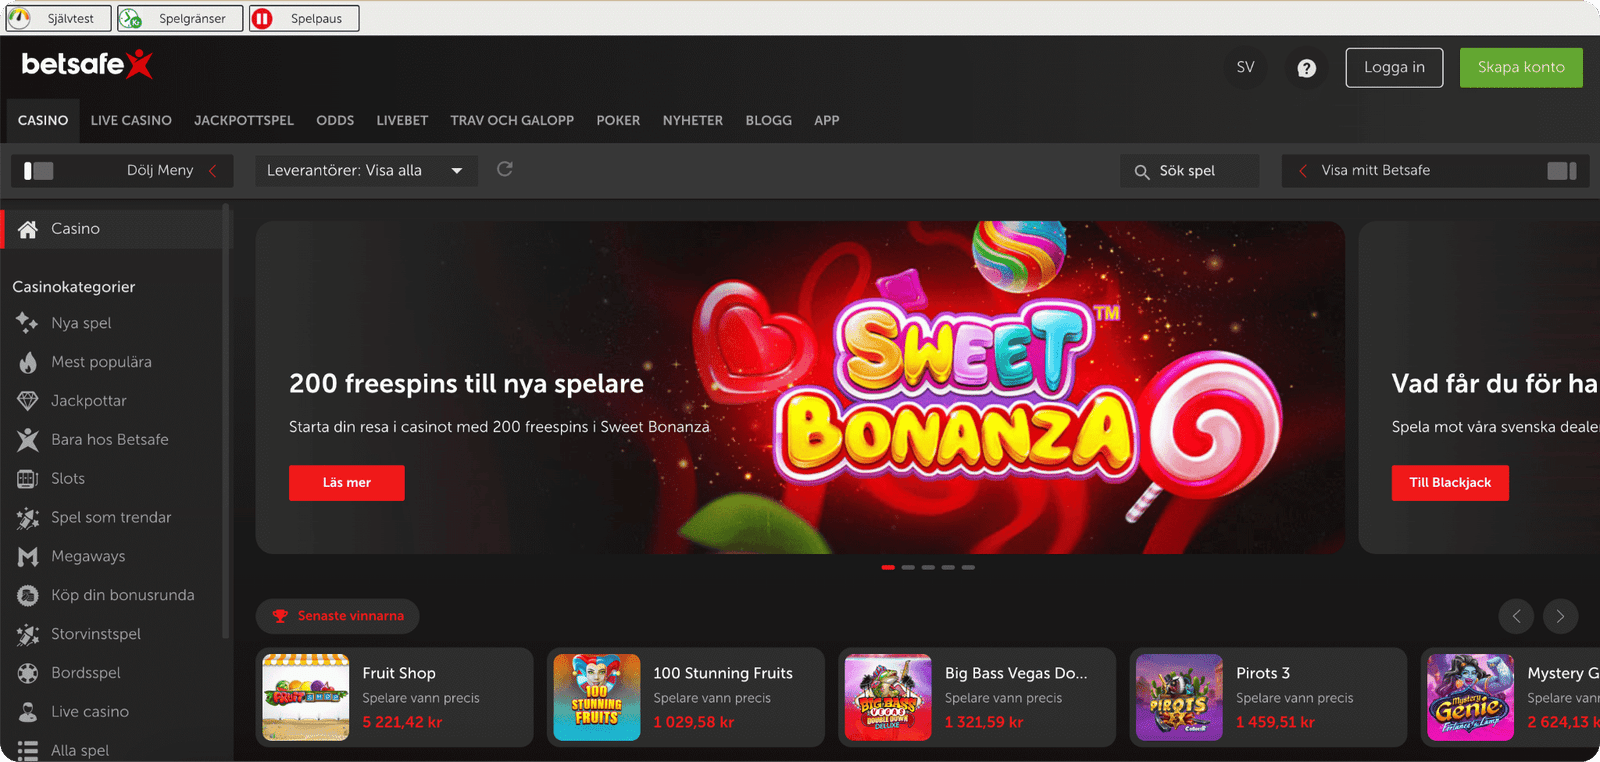The width and height of the screenshot is (1600, 762).
Task: Open the BLOGG tab
Action: click(768, 120)
